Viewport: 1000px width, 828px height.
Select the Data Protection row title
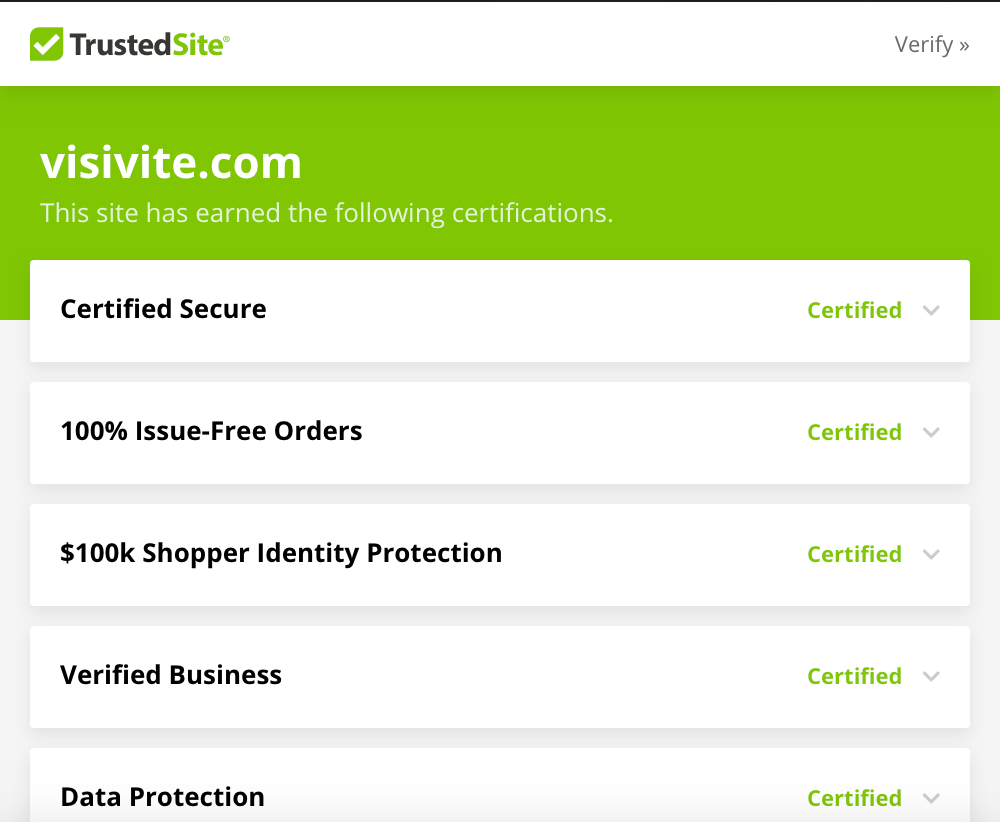pyautogui.click(x=163, y=797)
